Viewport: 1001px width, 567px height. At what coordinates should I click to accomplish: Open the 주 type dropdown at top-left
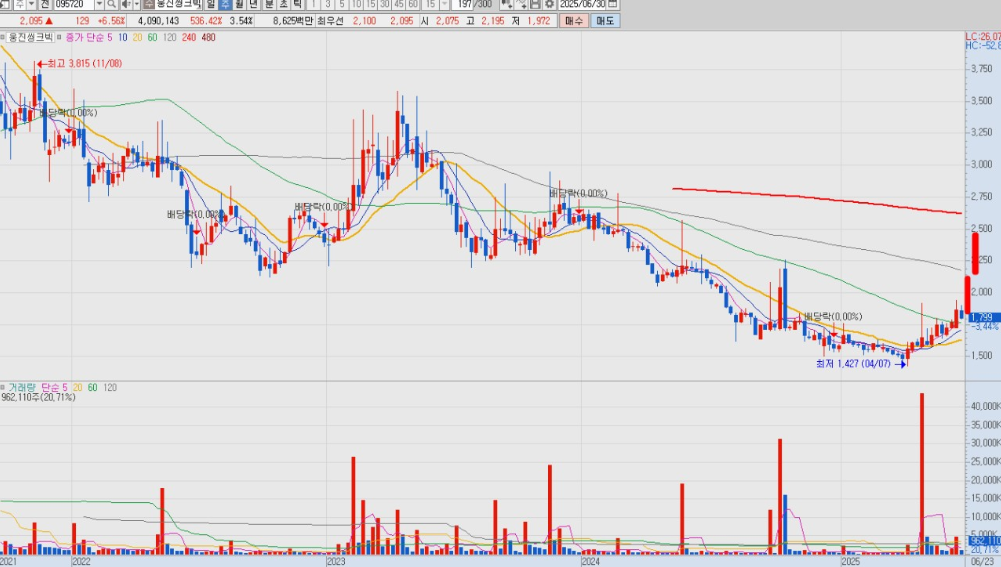pyautogui.click(x=32, y=5)
